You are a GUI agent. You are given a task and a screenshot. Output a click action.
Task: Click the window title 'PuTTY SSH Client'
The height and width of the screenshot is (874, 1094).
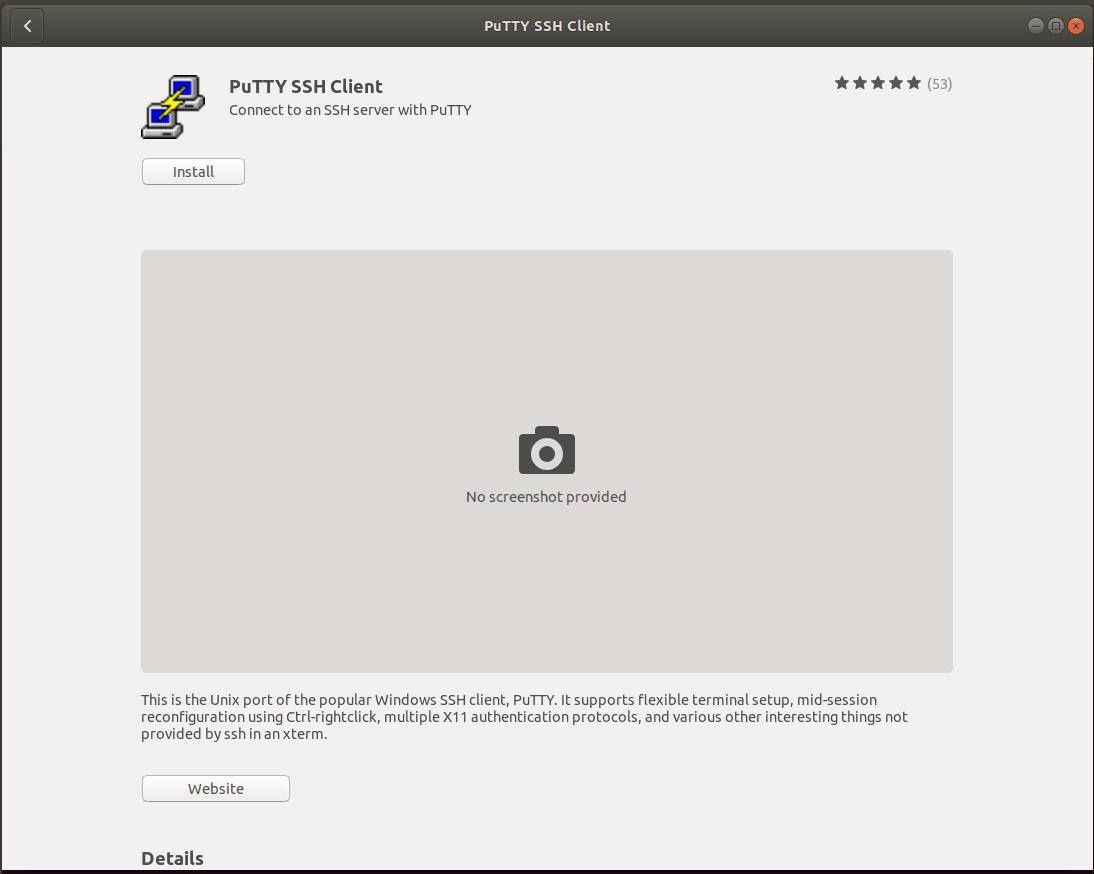[547, 26]
